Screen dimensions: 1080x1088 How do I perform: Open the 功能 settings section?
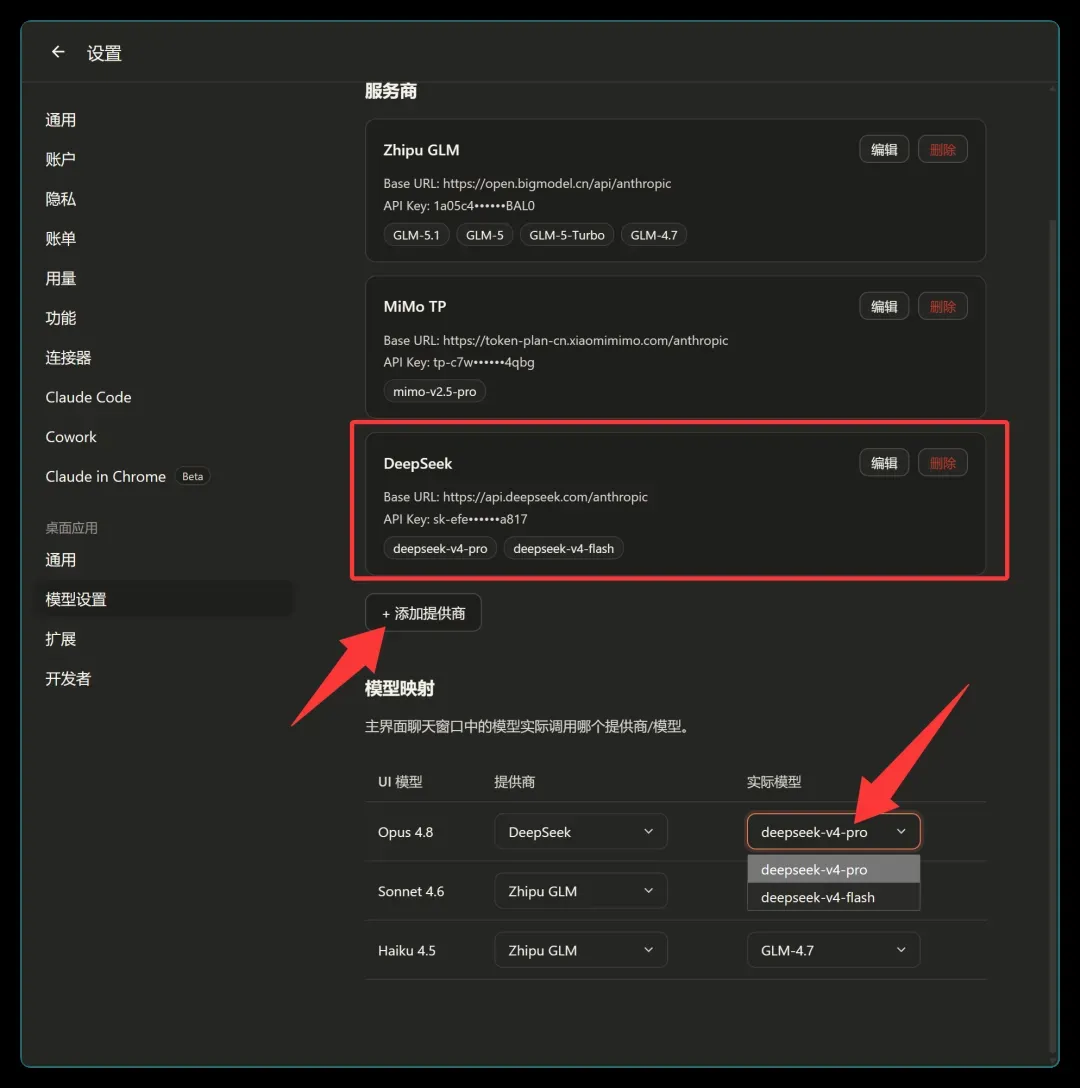(x=61, y=318)
